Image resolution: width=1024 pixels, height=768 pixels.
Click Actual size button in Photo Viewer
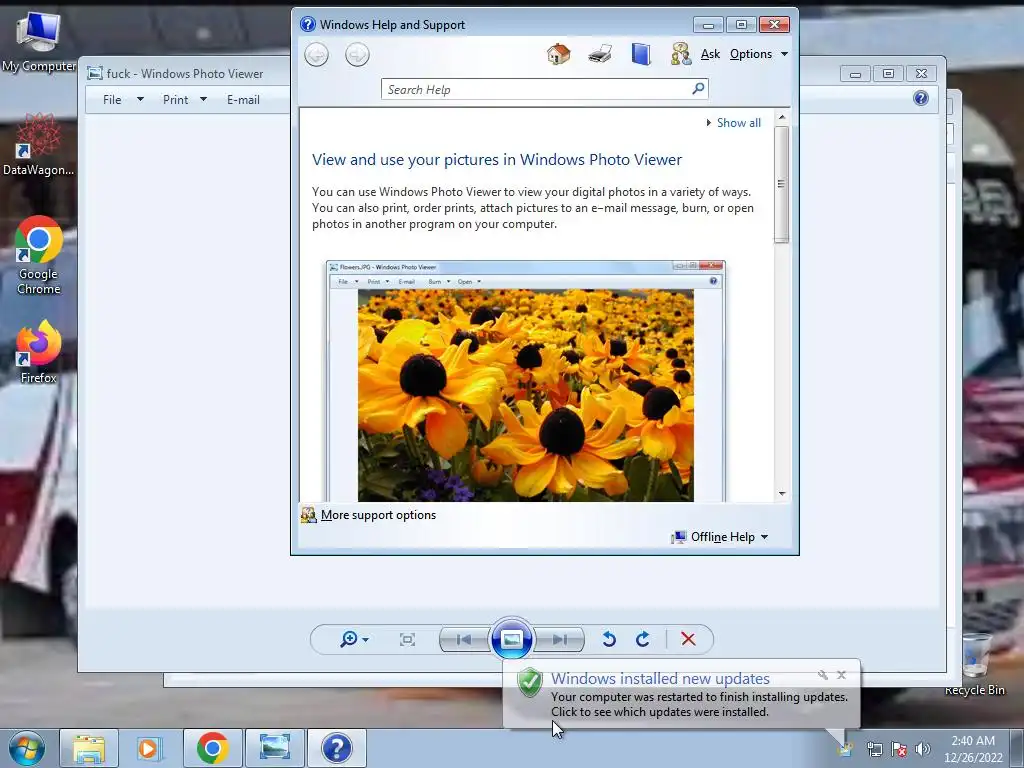[x=408, y=639]
